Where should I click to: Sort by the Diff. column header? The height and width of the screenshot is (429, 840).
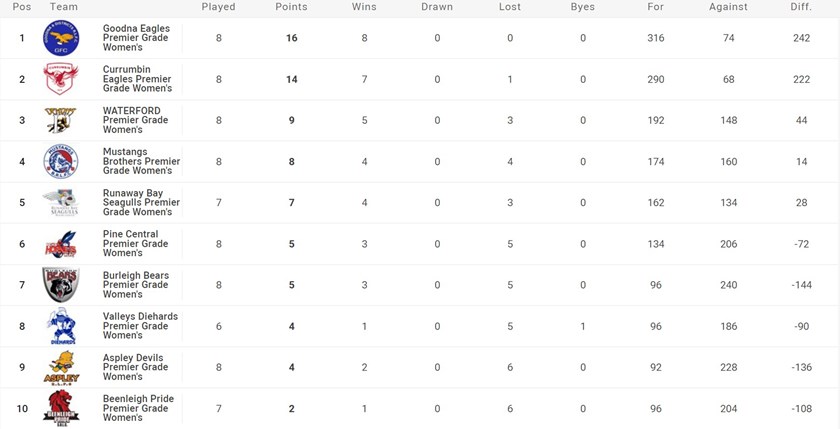798,7
